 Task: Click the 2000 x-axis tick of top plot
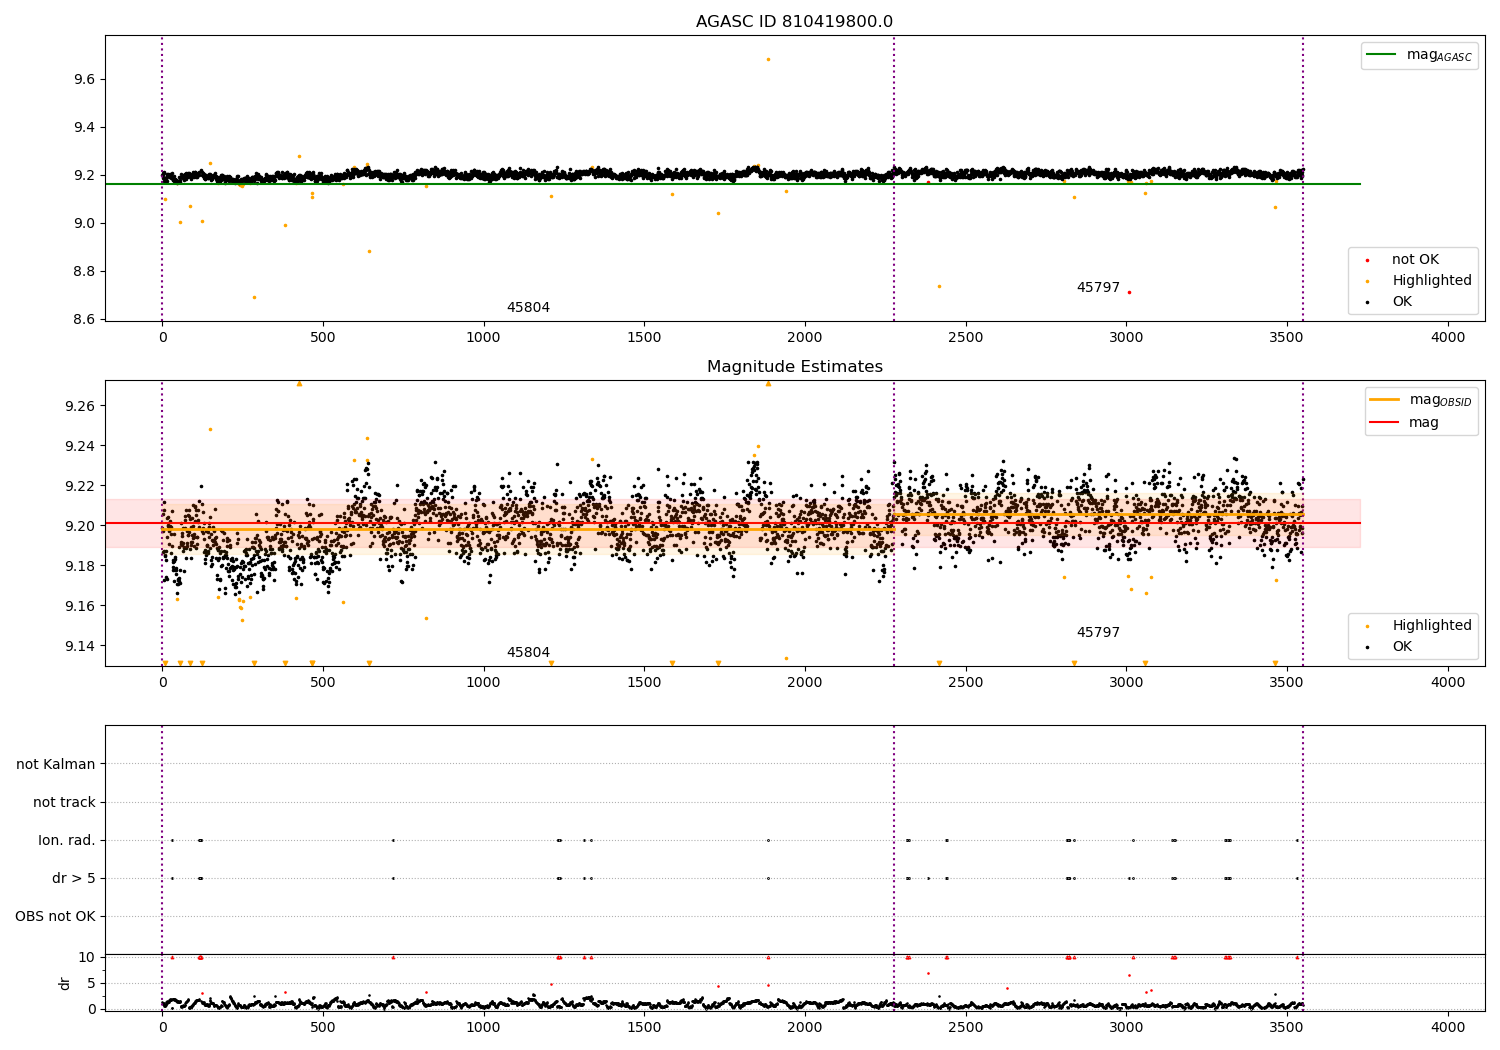point(805,338)
